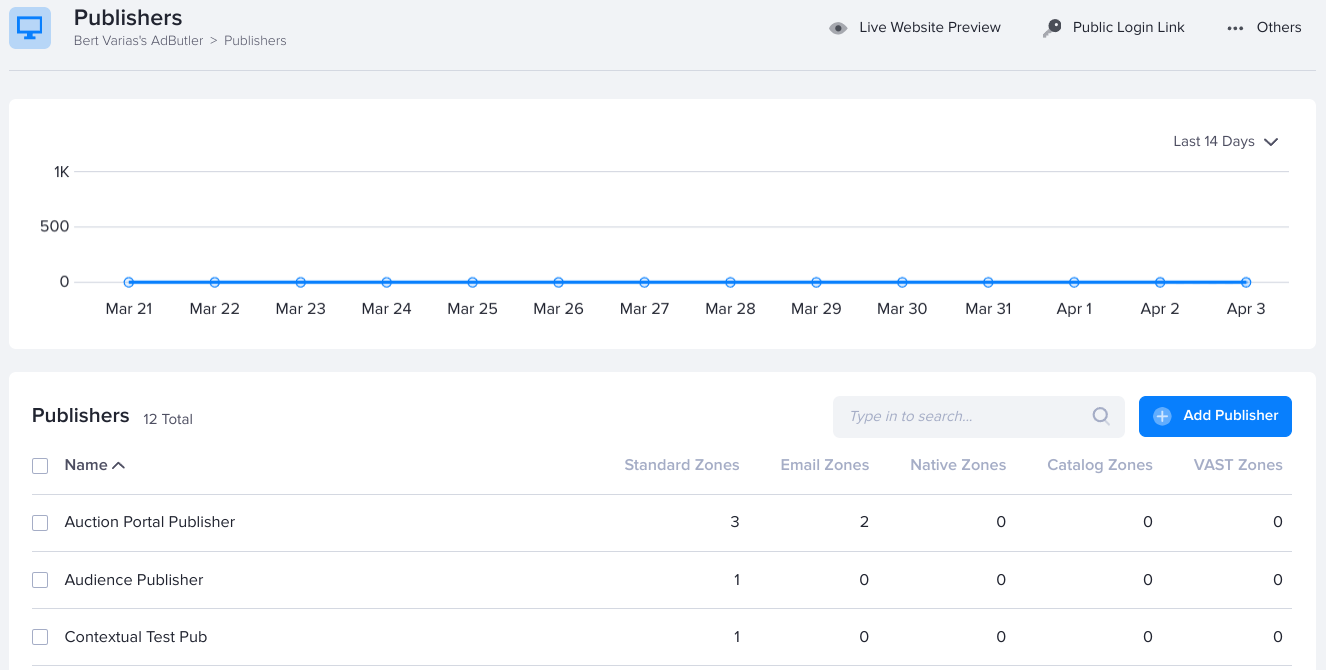The width and height of the screenshot is (1326, 670).
Task: Click Contextual Test Pub's Standard Zones value 1
Action: tap(737, 637)
